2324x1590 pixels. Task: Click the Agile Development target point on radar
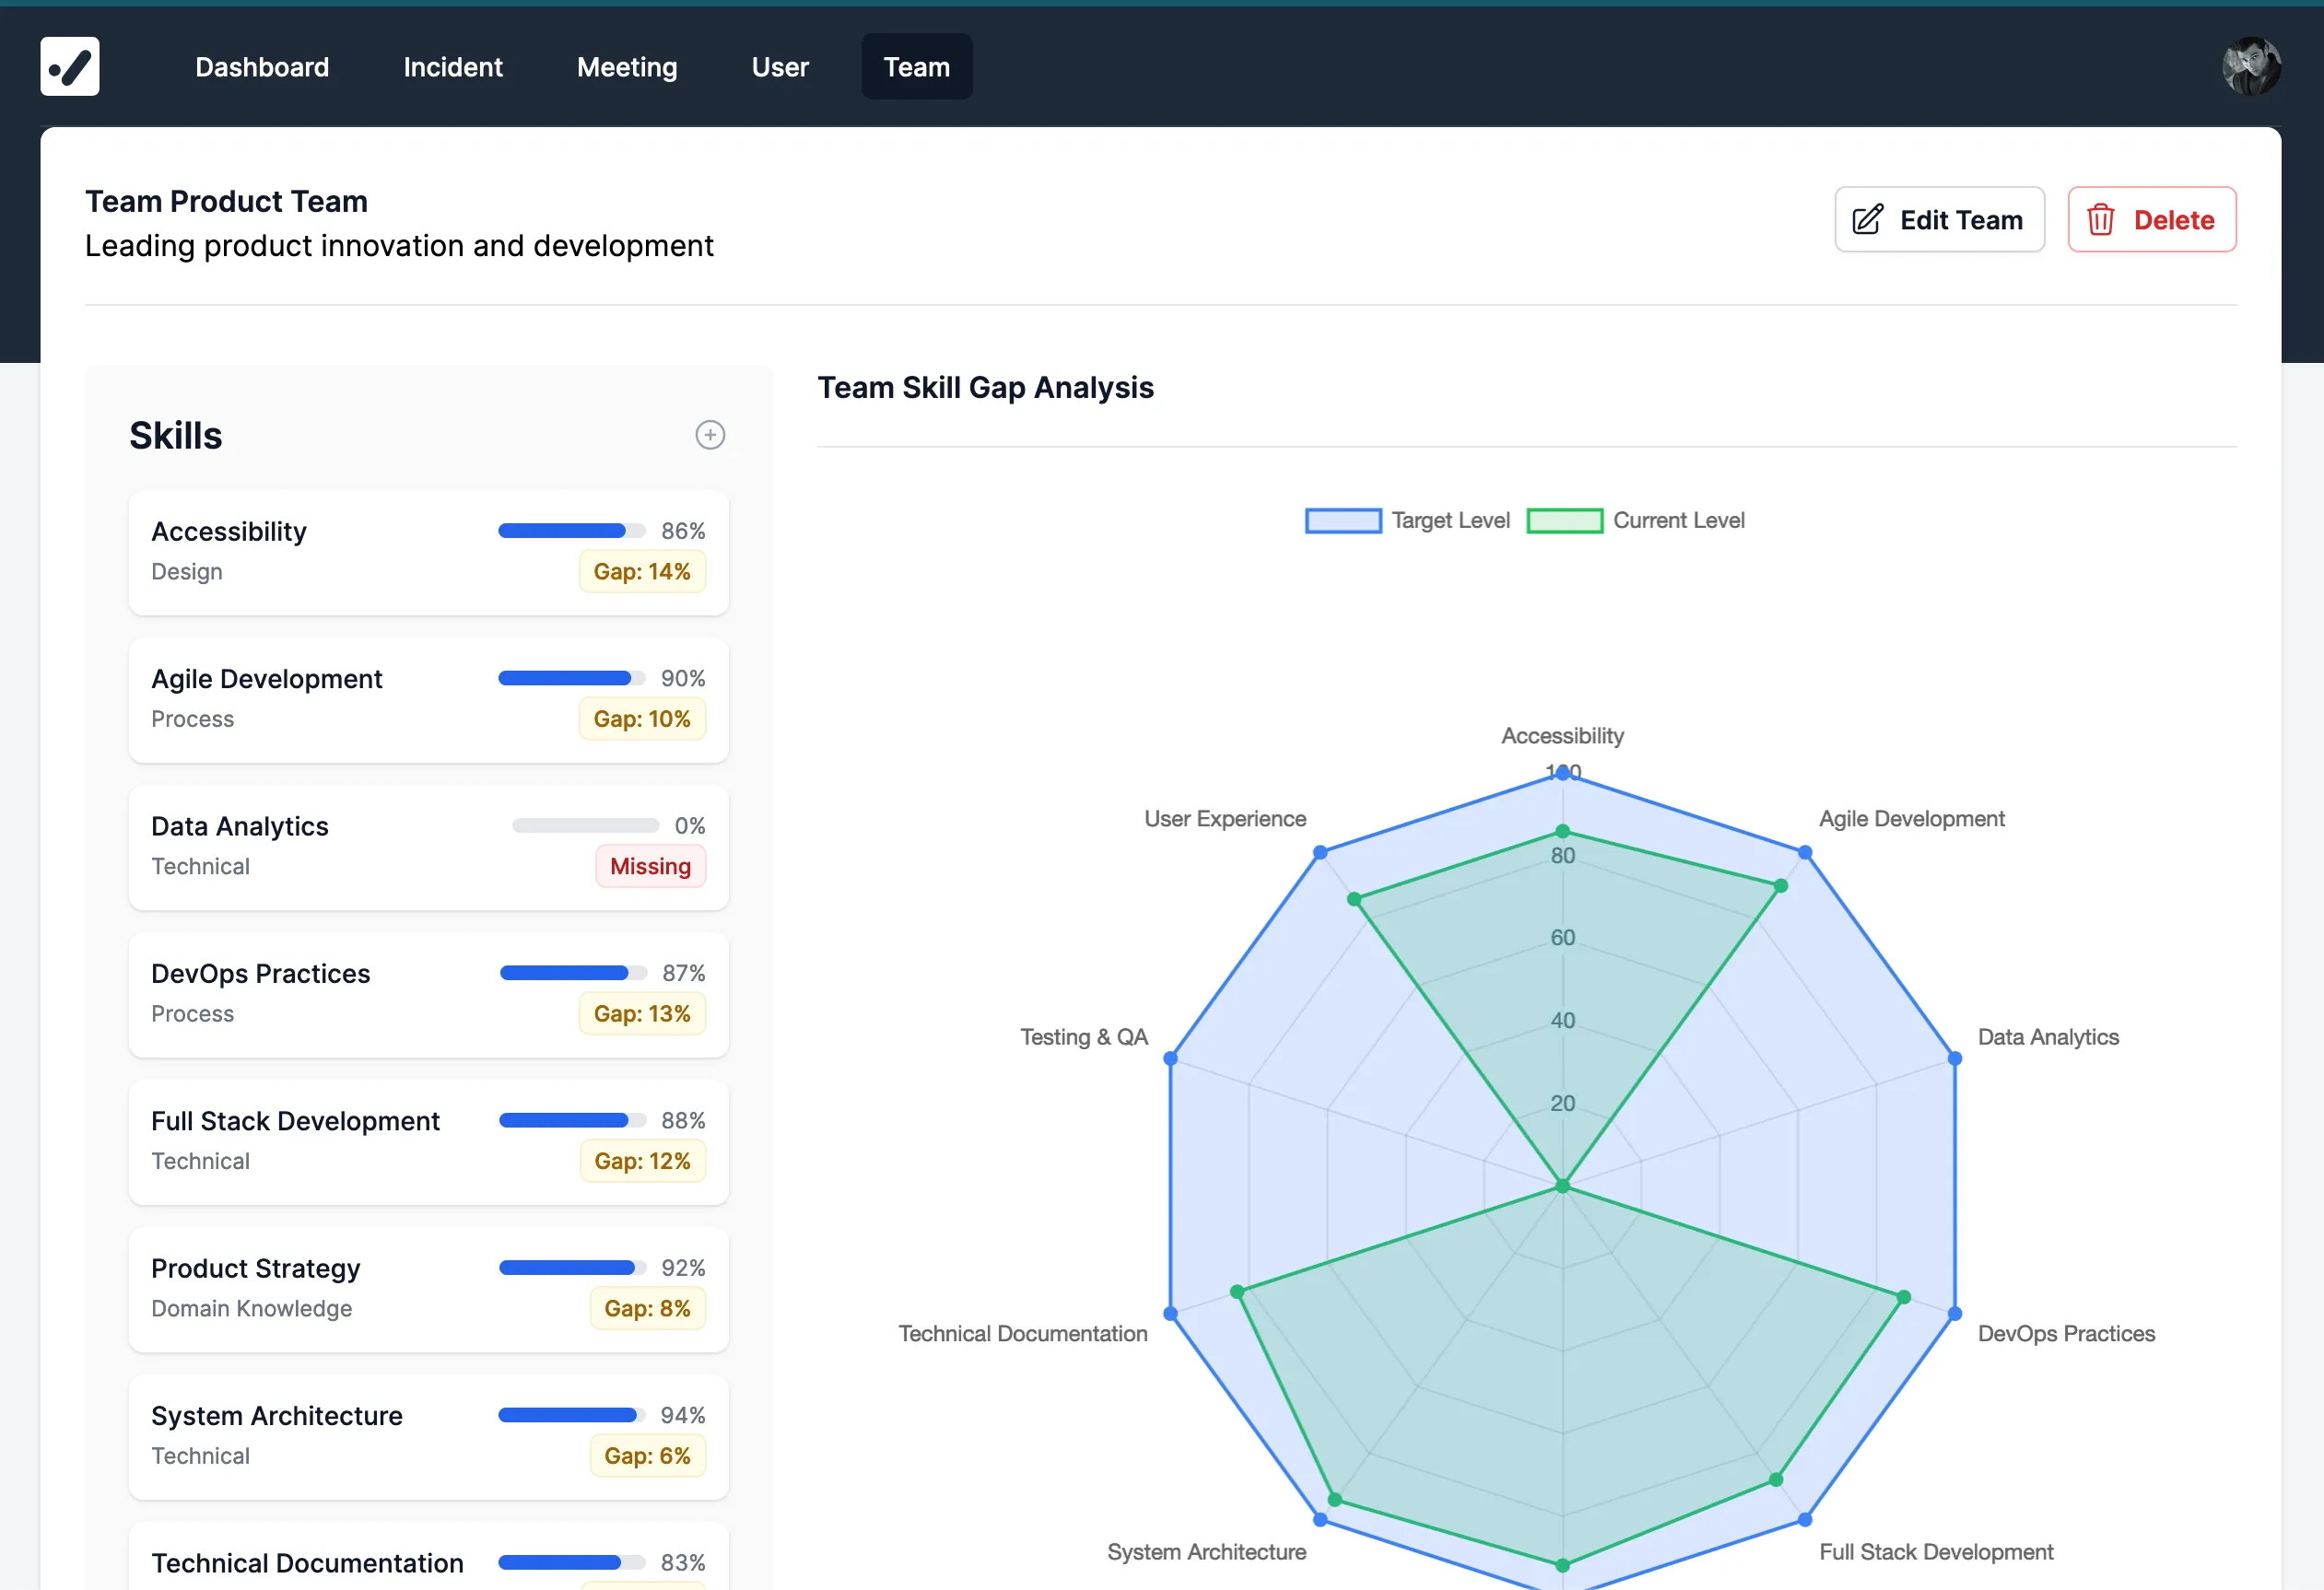click(x=1805, y=852)
